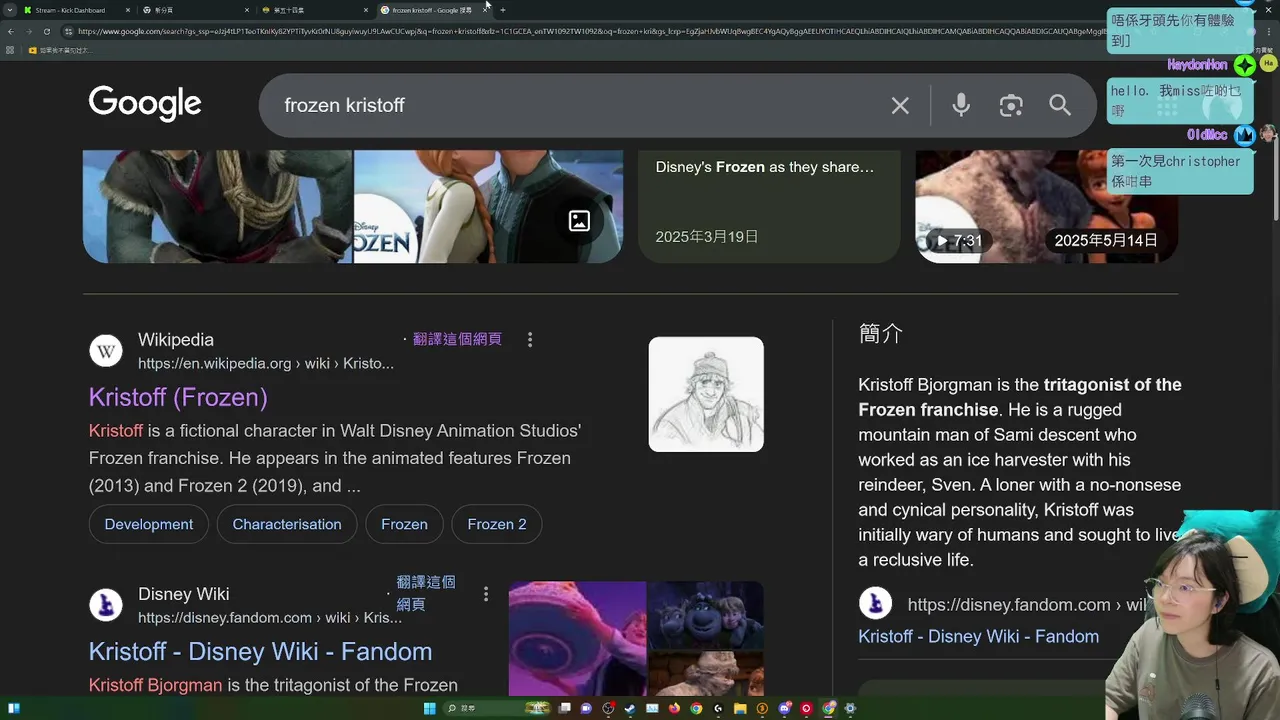The image size is (1280, 720).
Task: Click the Windows taskbar search box
Action: [x=497, y=708]
